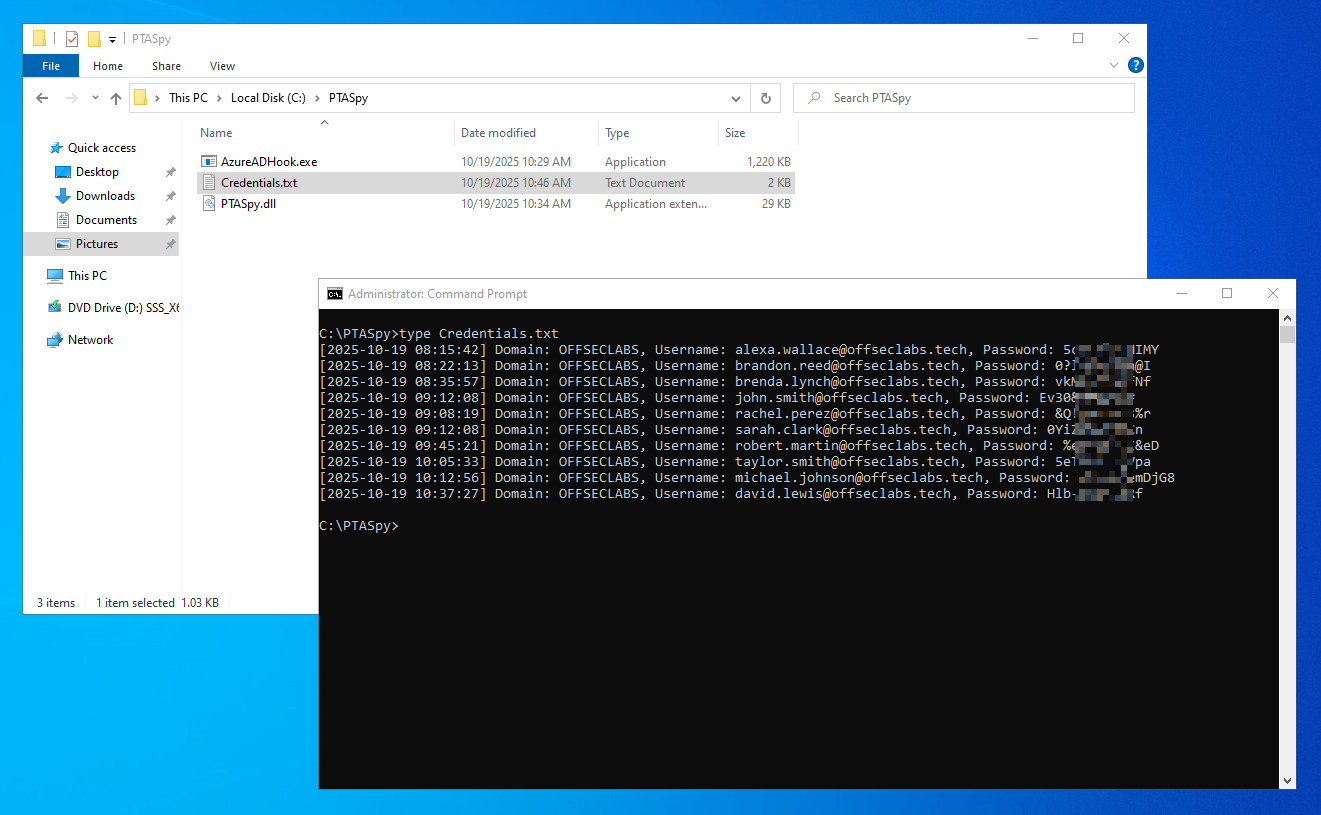The width and height of the screenshot is (1321, 815).
Task: Navigate to Local Disk (C:) in breadcrumb
Action: point(267,98)
